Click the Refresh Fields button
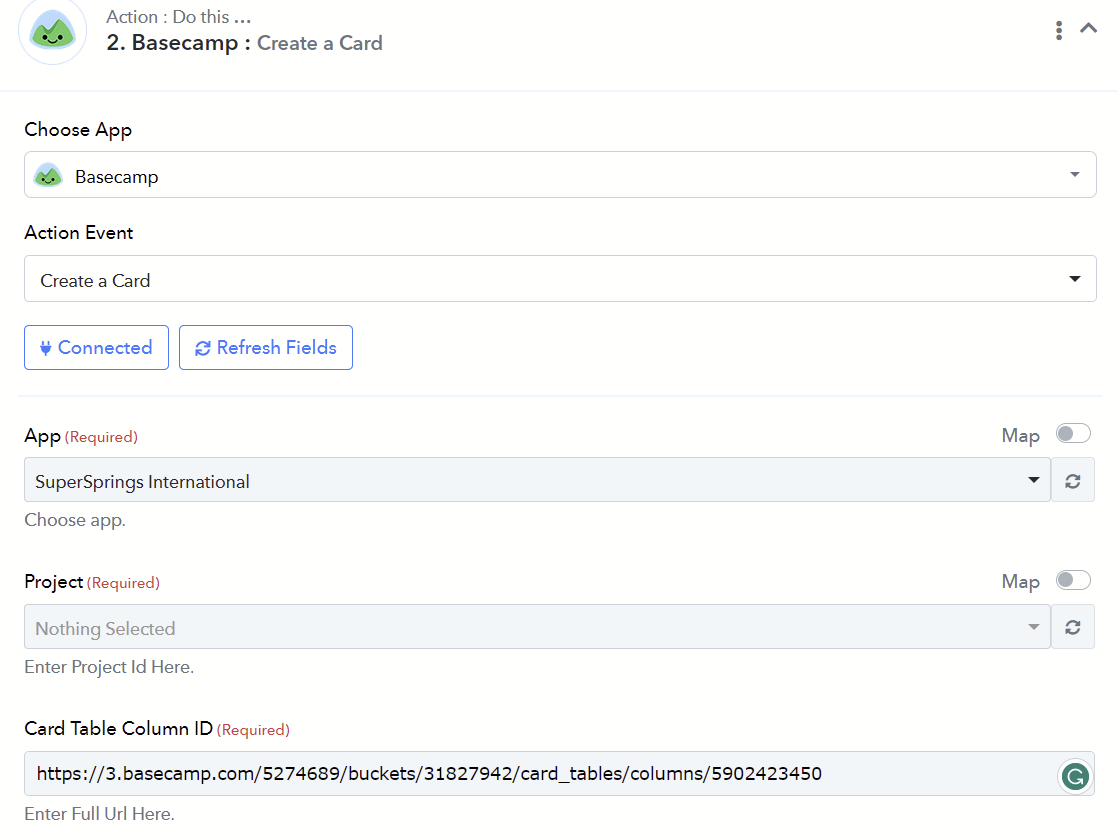The height and width of the screenshot is (840, 1118). click(x=265, y=347)
